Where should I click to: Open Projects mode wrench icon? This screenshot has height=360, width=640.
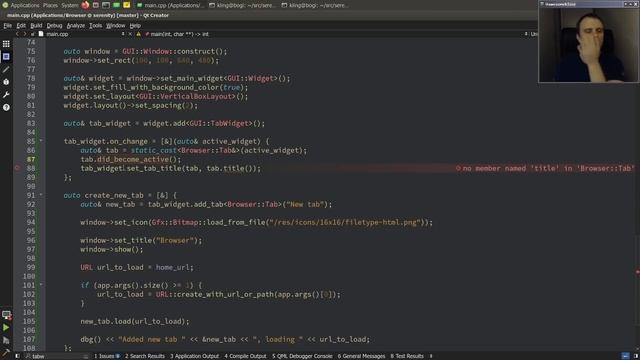[x=6, y=95]
